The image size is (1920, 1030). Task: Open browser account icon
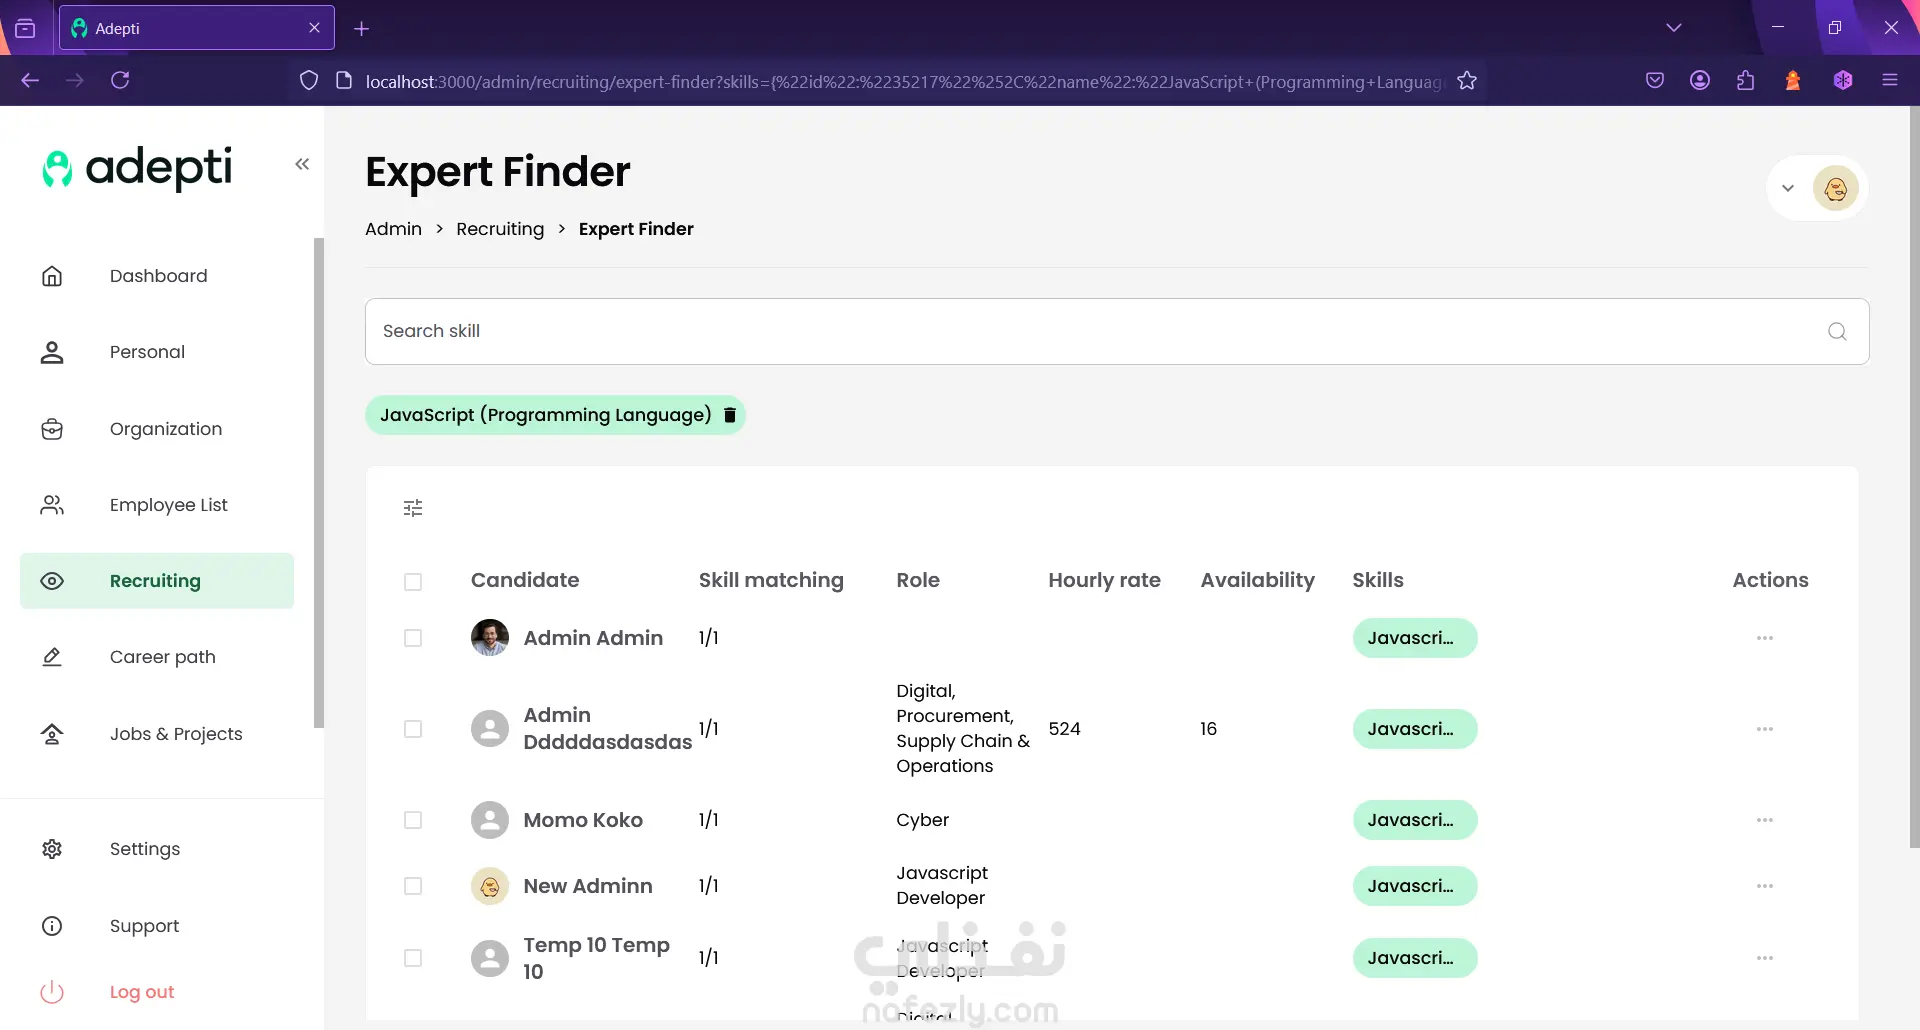1700,80
